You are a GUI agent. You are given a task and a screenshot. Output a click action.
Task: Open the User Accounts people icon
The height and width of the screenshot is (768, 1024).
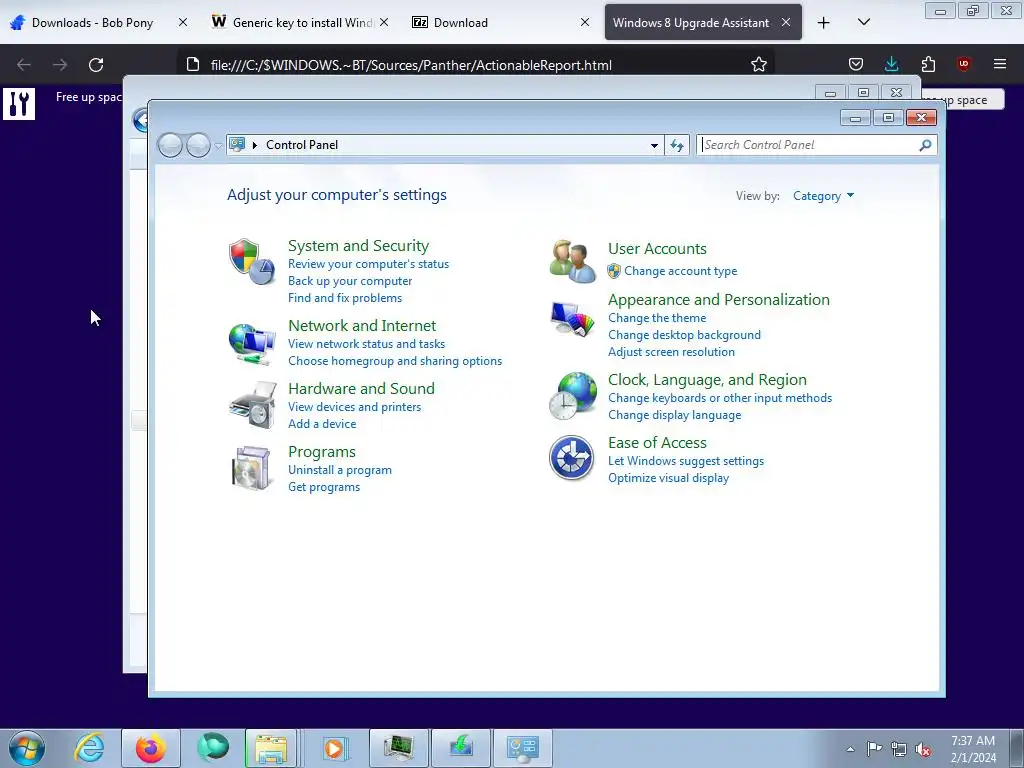(572, 261)
